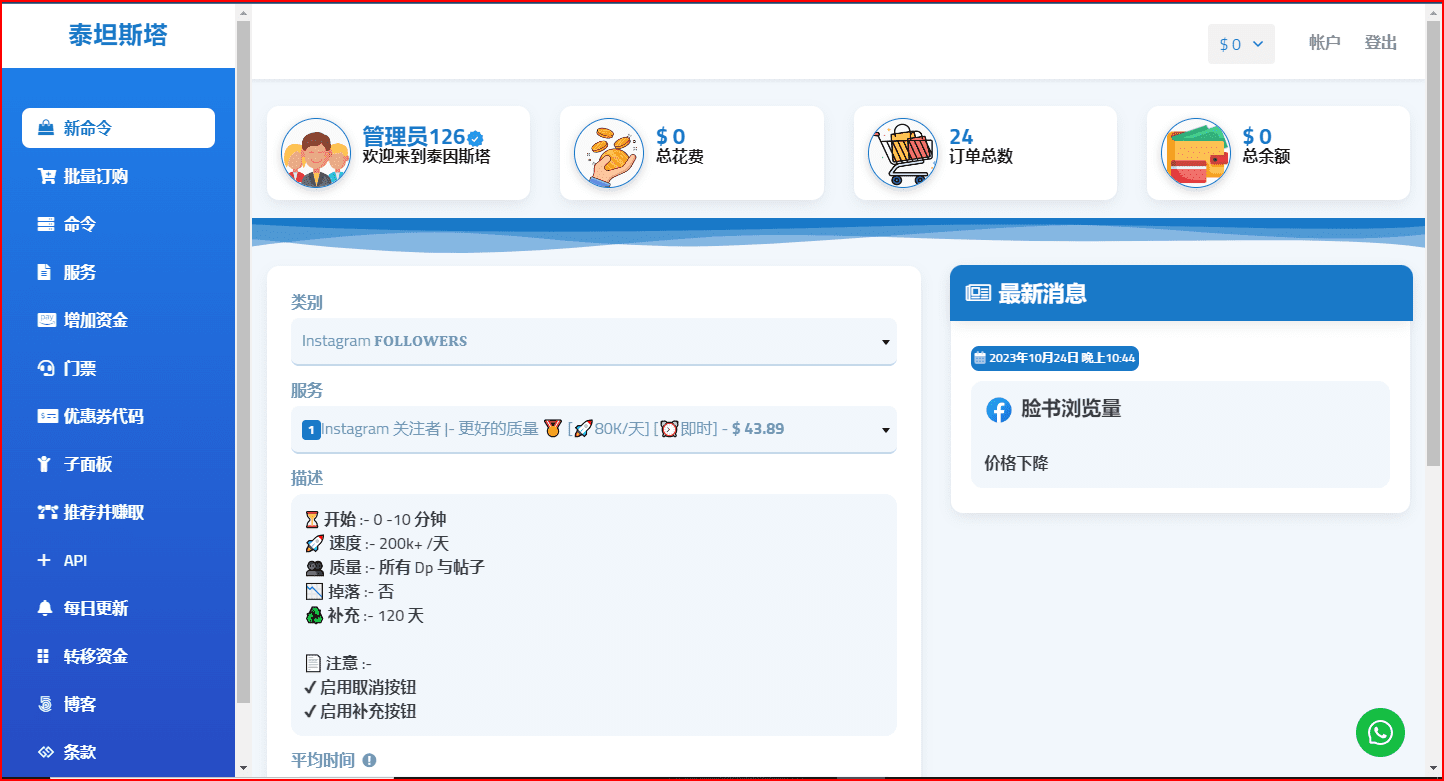This screenshot has width=1444, height=781.
Task: Click the 登出 logout link
Action: (1381, 43)
